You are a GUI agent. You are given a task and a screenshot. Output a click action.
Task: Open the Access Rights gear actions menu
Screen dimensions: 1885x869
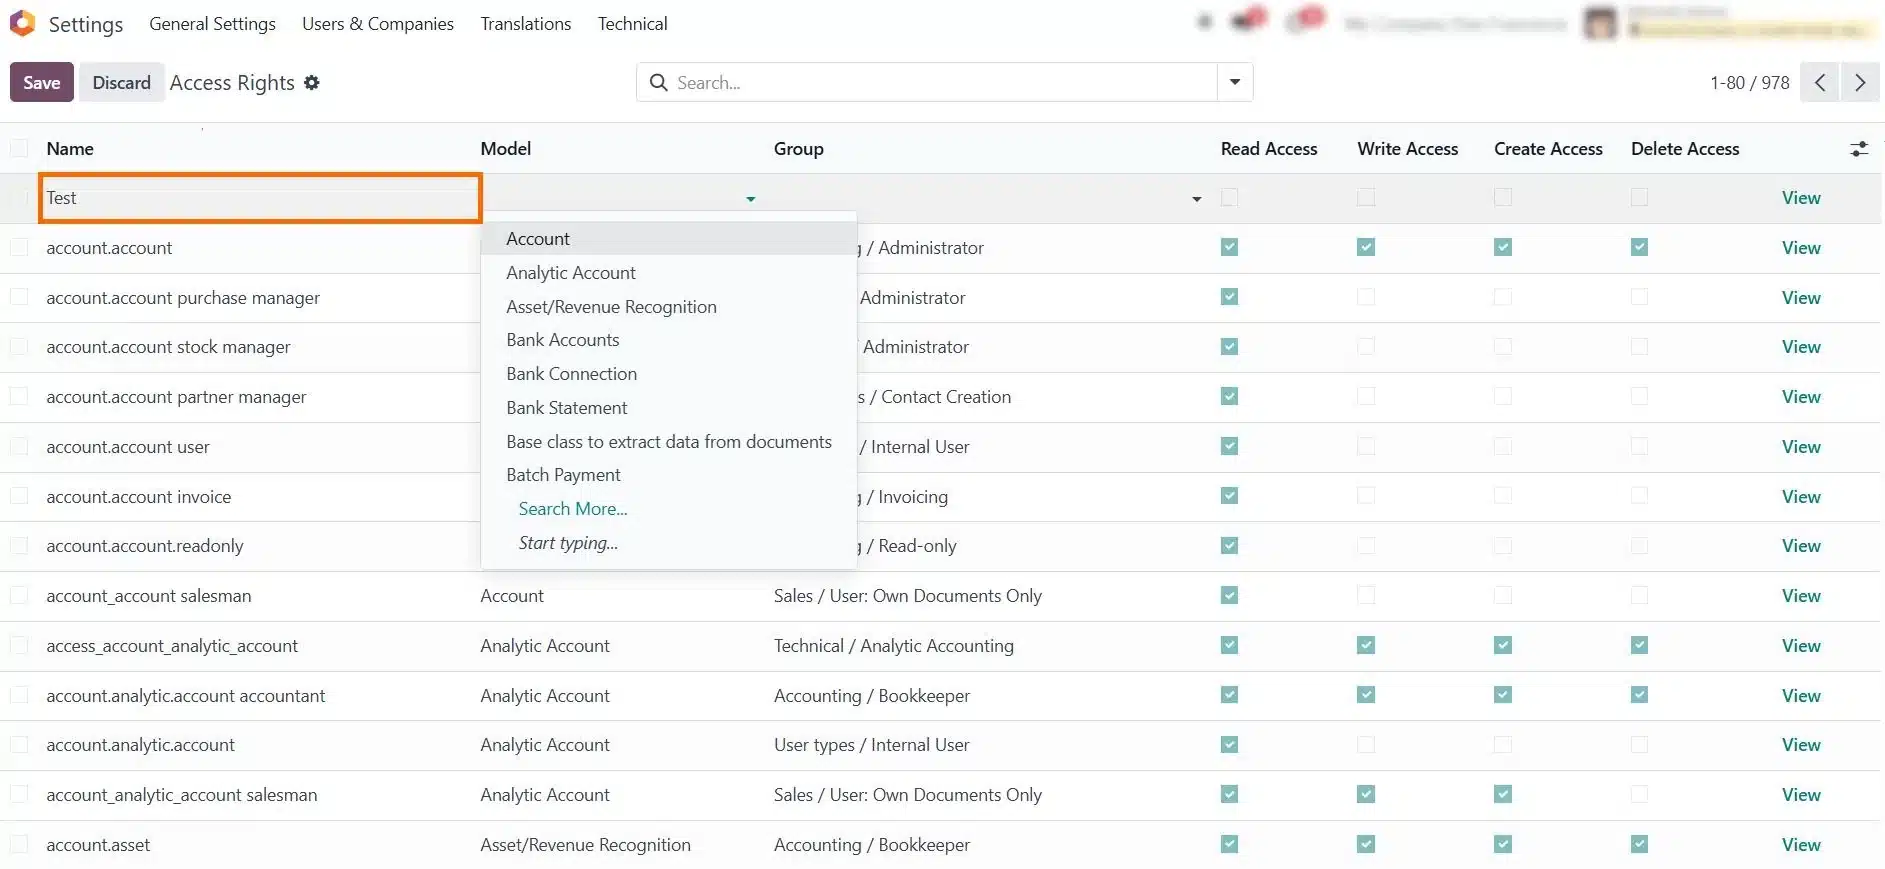coord(312,83)
